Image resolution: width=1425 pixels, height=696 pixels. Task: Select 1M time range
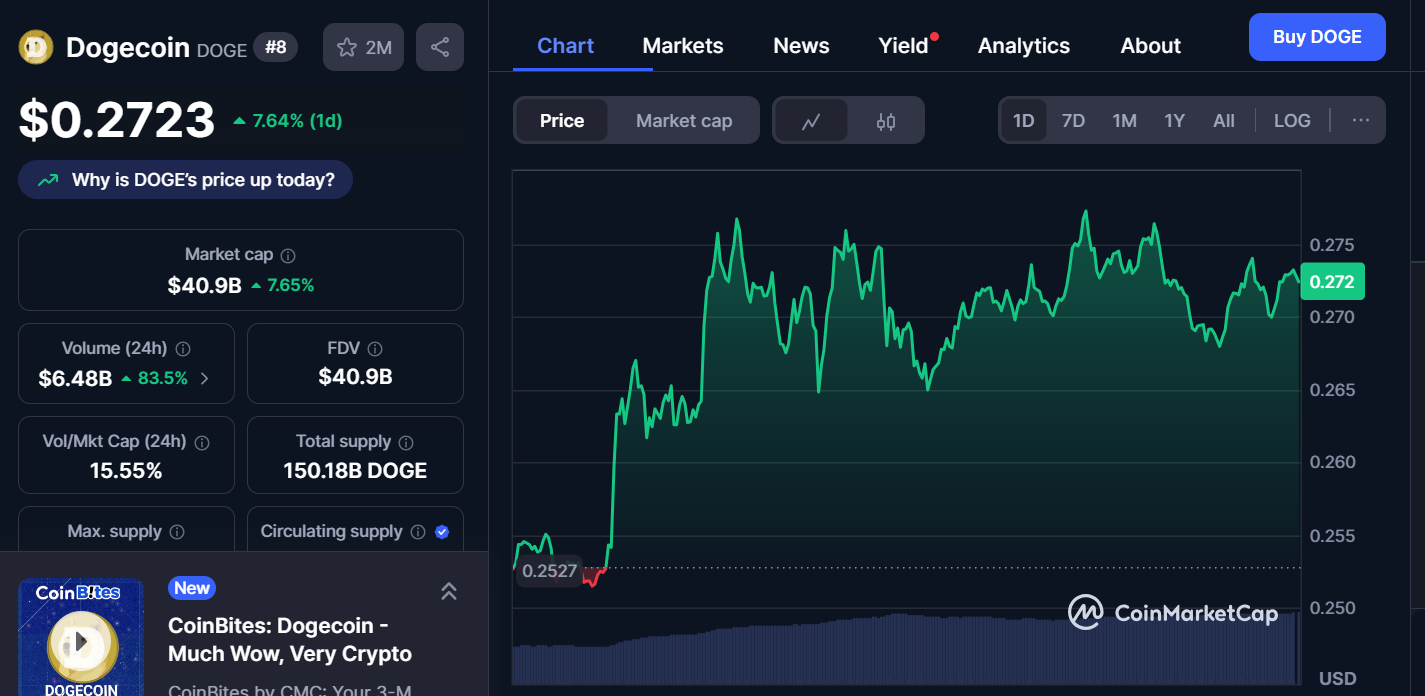point(1124,121)
